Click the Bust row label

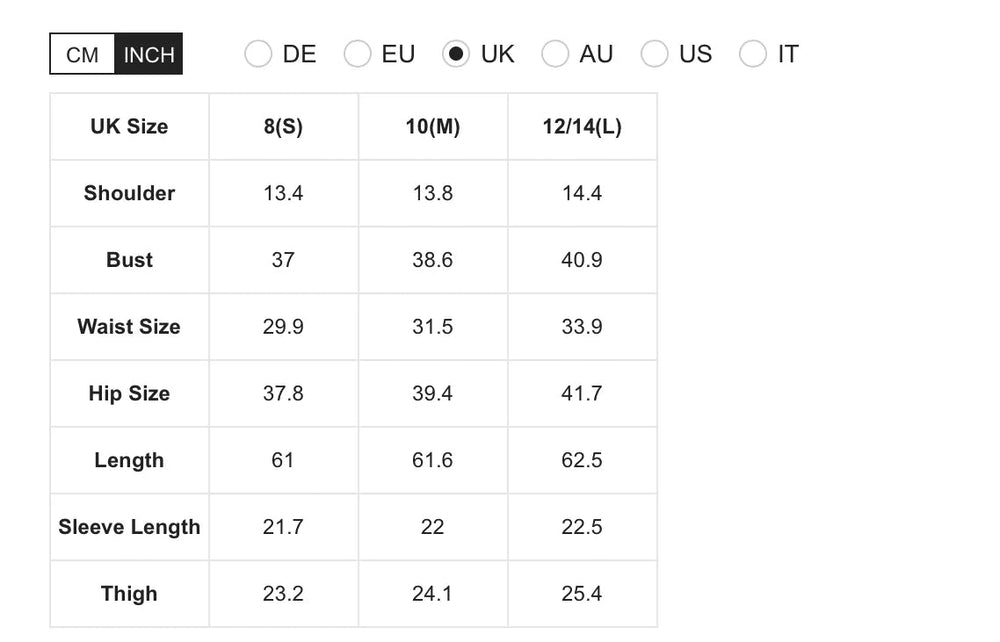pos(129,260)
